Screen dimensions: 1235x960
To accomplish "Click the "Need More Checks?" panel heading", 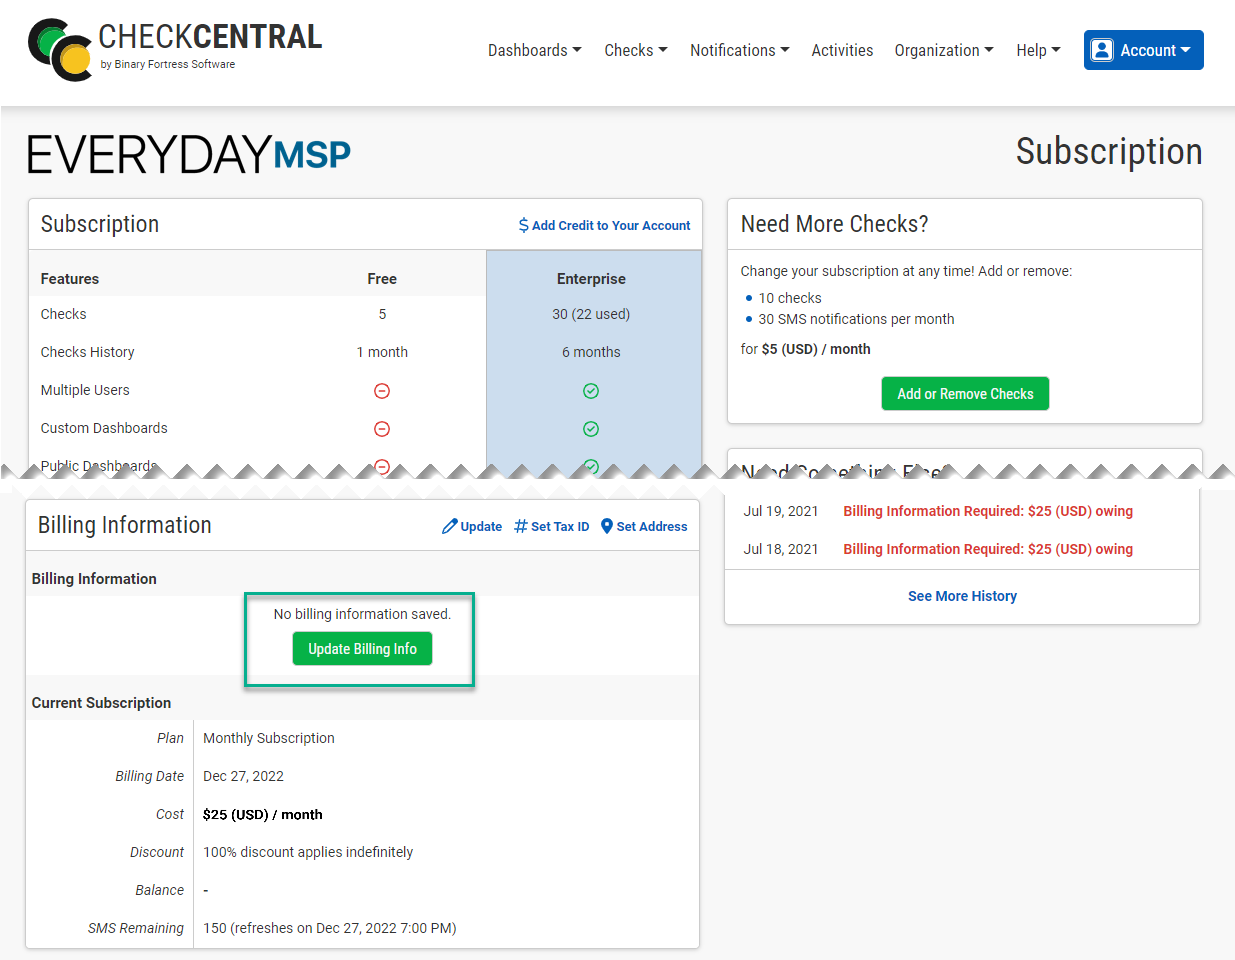I will click(x=834, y=224).
